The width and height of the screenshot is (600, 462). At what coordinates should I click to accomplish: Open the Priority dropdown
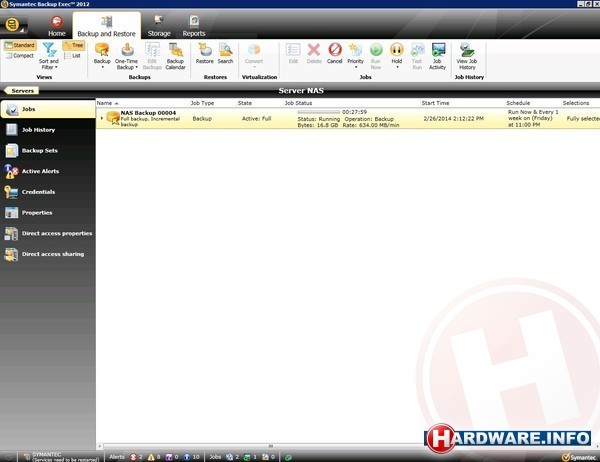[x=355, y=56]
